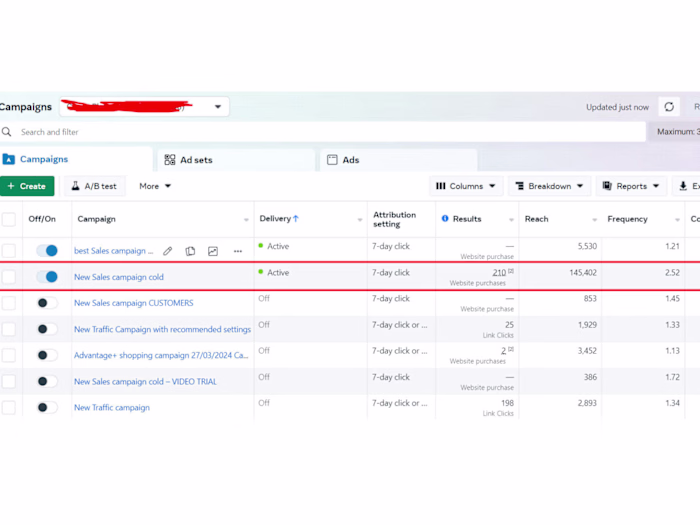Open the Columns dropdown
700x525 pixels.
click(466, 186)
